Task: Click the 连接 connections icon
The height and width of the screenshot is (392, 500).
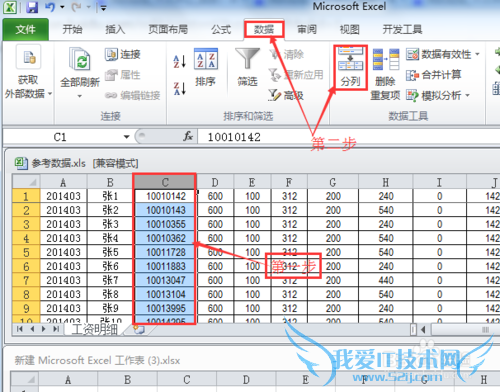Action: [123, 54]
